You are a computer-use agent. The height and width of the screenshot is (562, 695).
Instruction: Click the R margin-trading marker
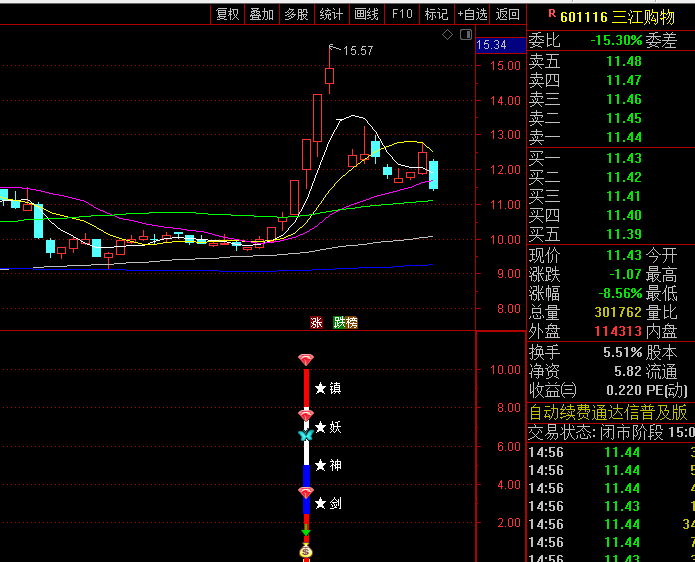(552, 14)
